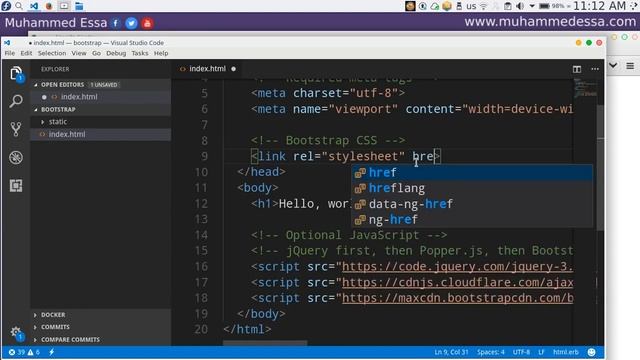Viewport: 640px width, 360px height.
Task: Click the editor minimap
Action: pyautogui.click(x=585, y=88)
